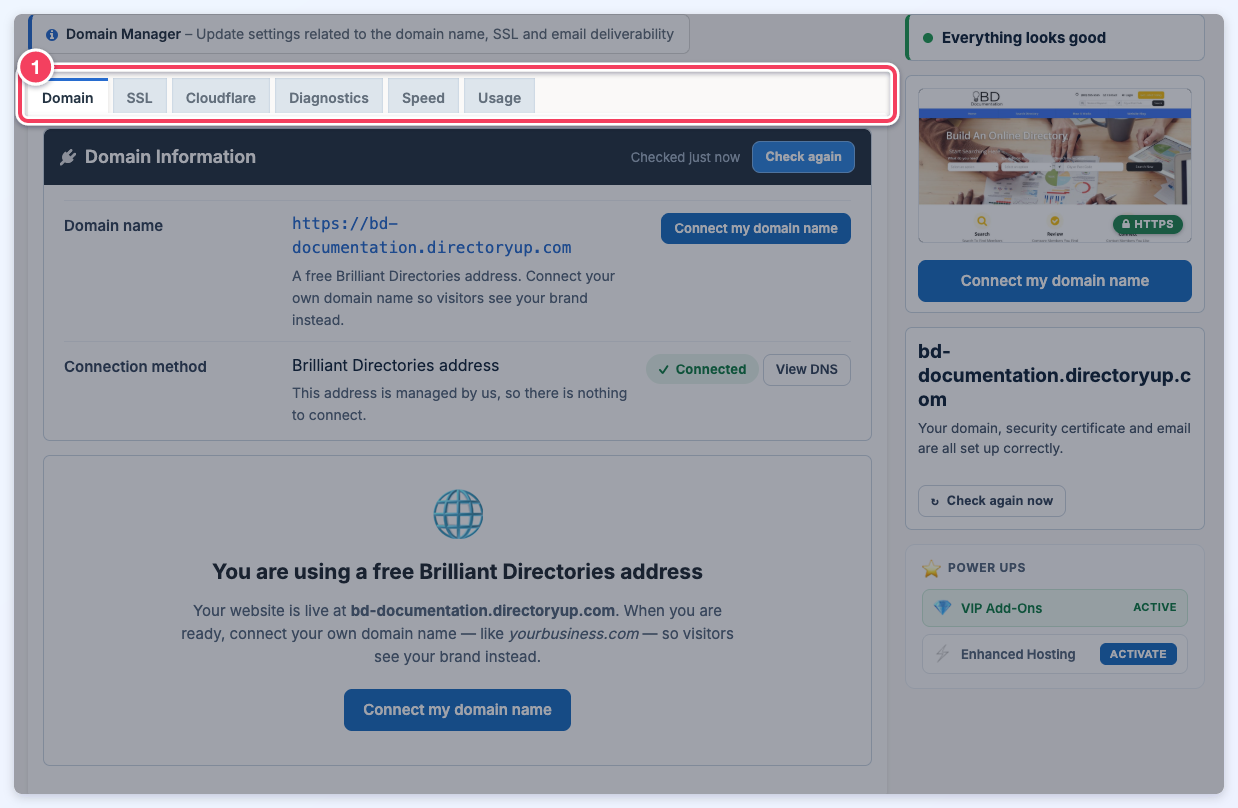Click the View DNS button
The image size is (1238, 808).
click(807, 369)
